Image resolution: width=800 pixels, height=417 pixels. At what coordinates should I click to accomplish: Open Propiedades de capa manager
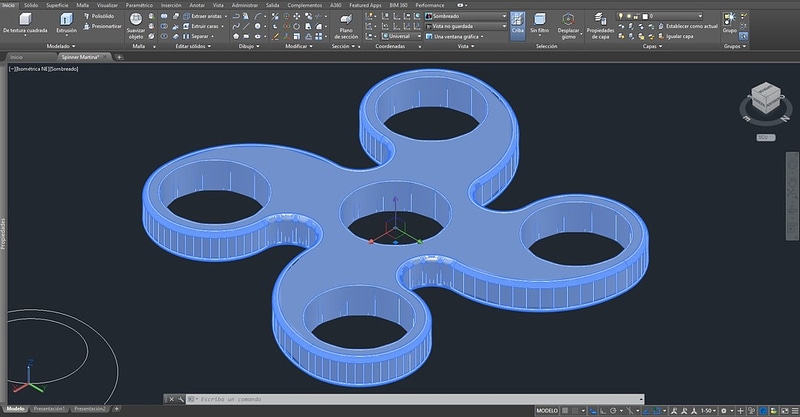[x=600, y=26]
